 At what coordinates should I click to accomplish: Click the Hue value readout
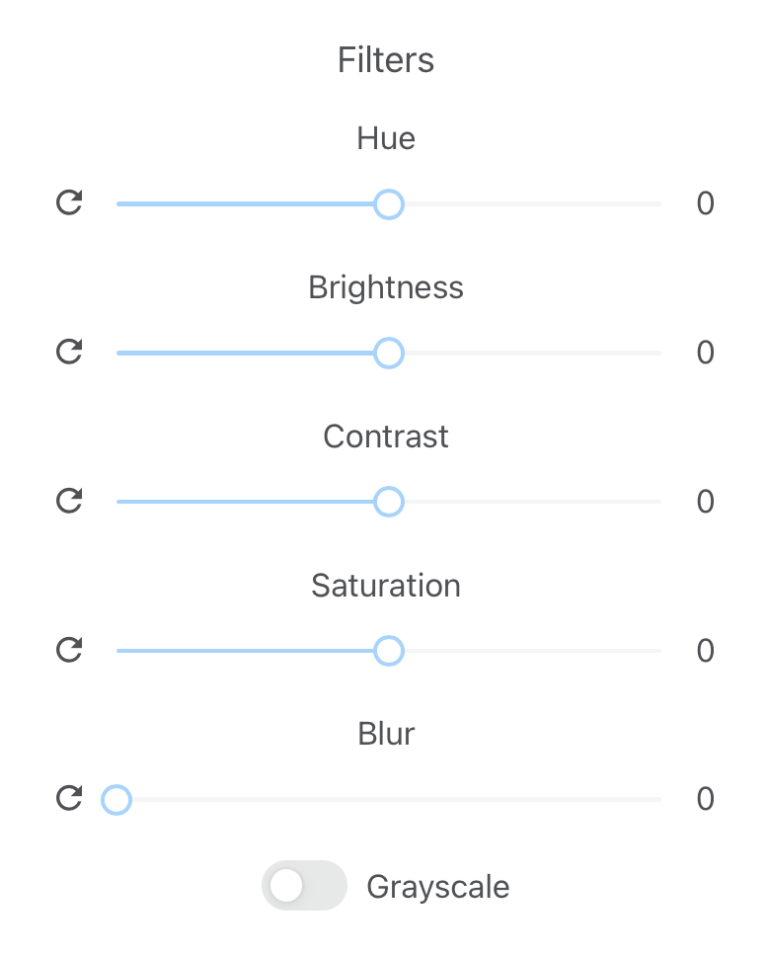(705, 204)
